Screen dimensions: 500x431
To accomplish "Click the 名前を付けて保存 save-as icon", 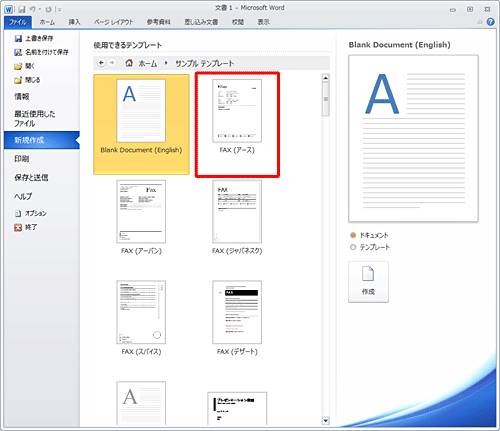I will pyautogui.click(x=18, y=52).
